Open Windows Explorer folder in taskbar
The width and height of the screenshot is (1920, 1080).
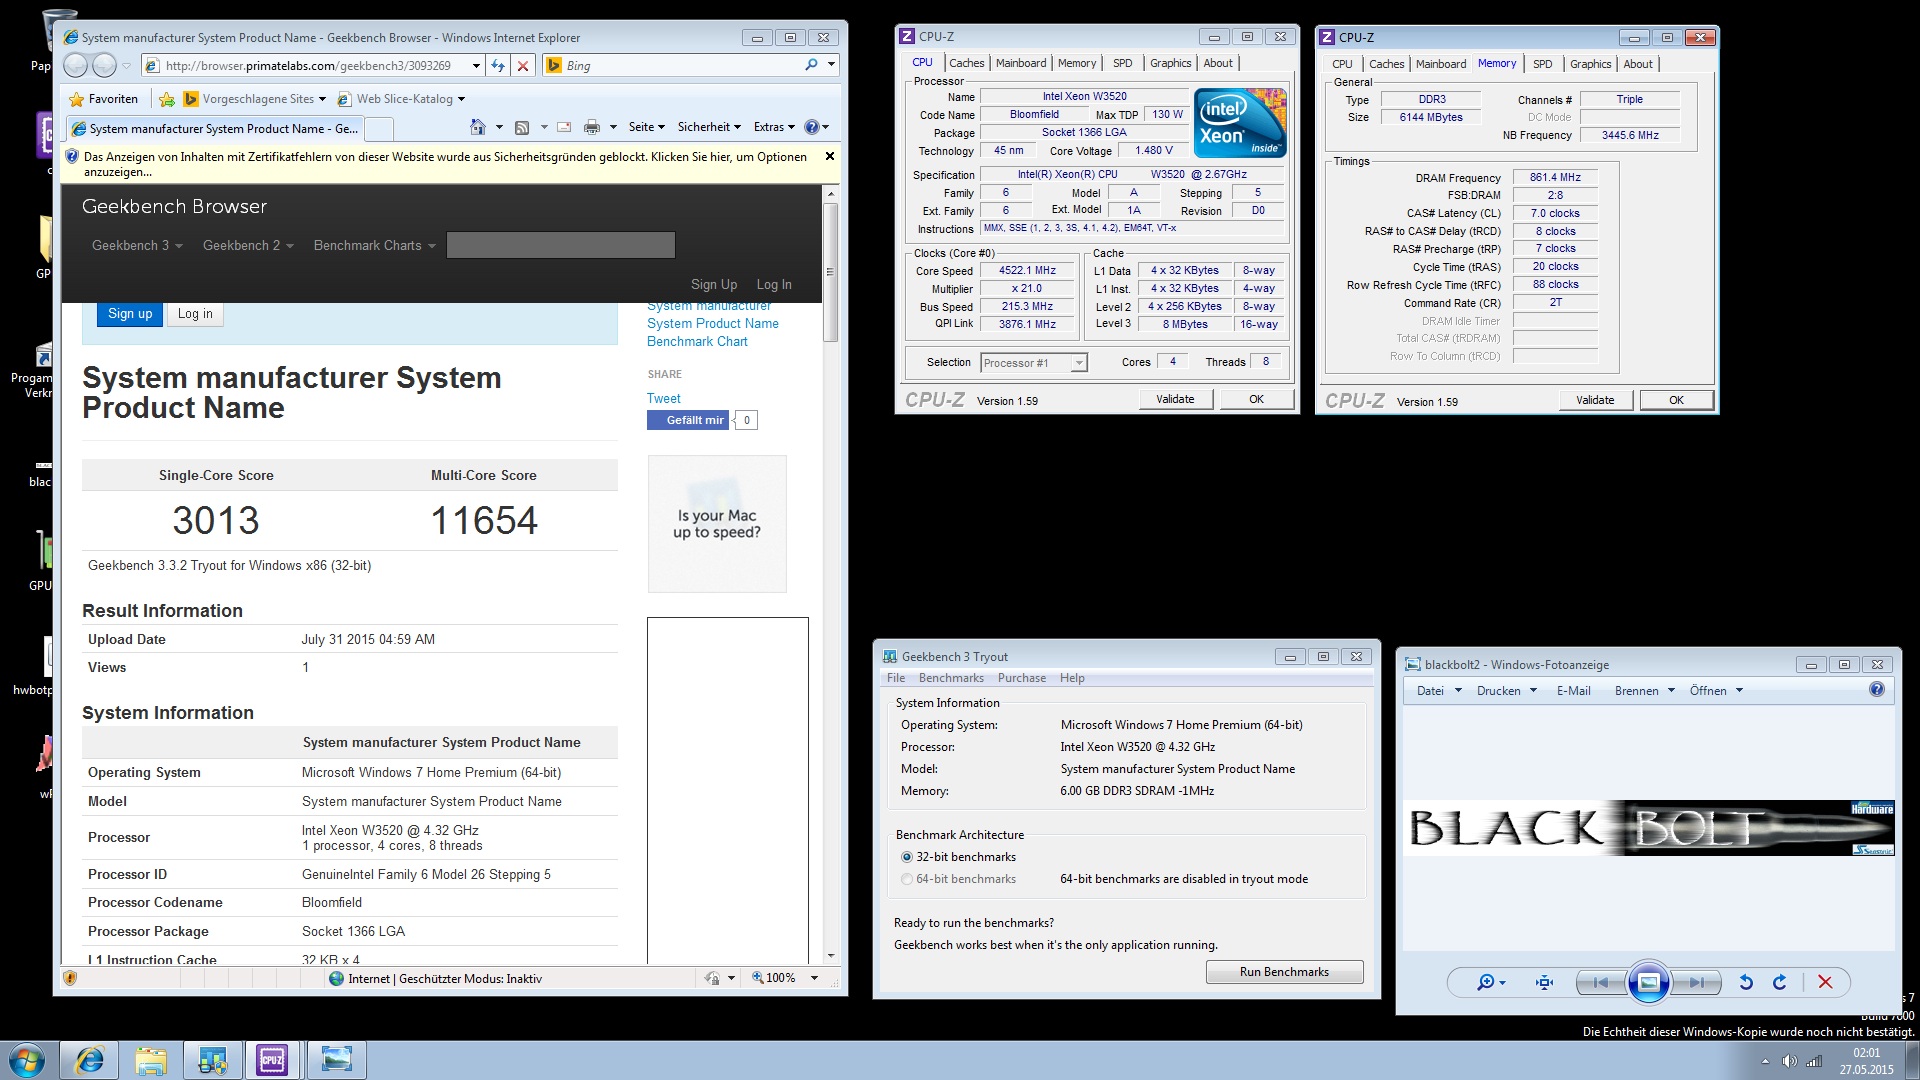(151, 1060)
